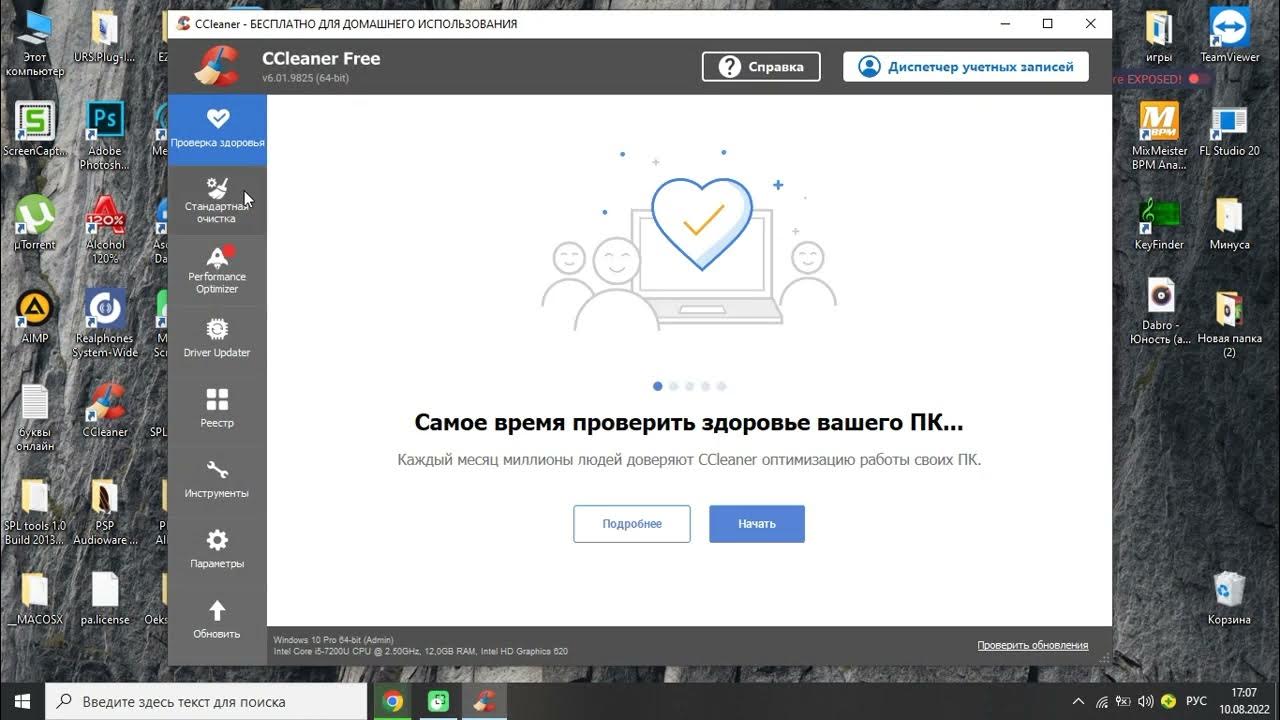Select pa.license file on desktop
The image size is (1280, 720).
pyautogui.click(x=105, y=598)
